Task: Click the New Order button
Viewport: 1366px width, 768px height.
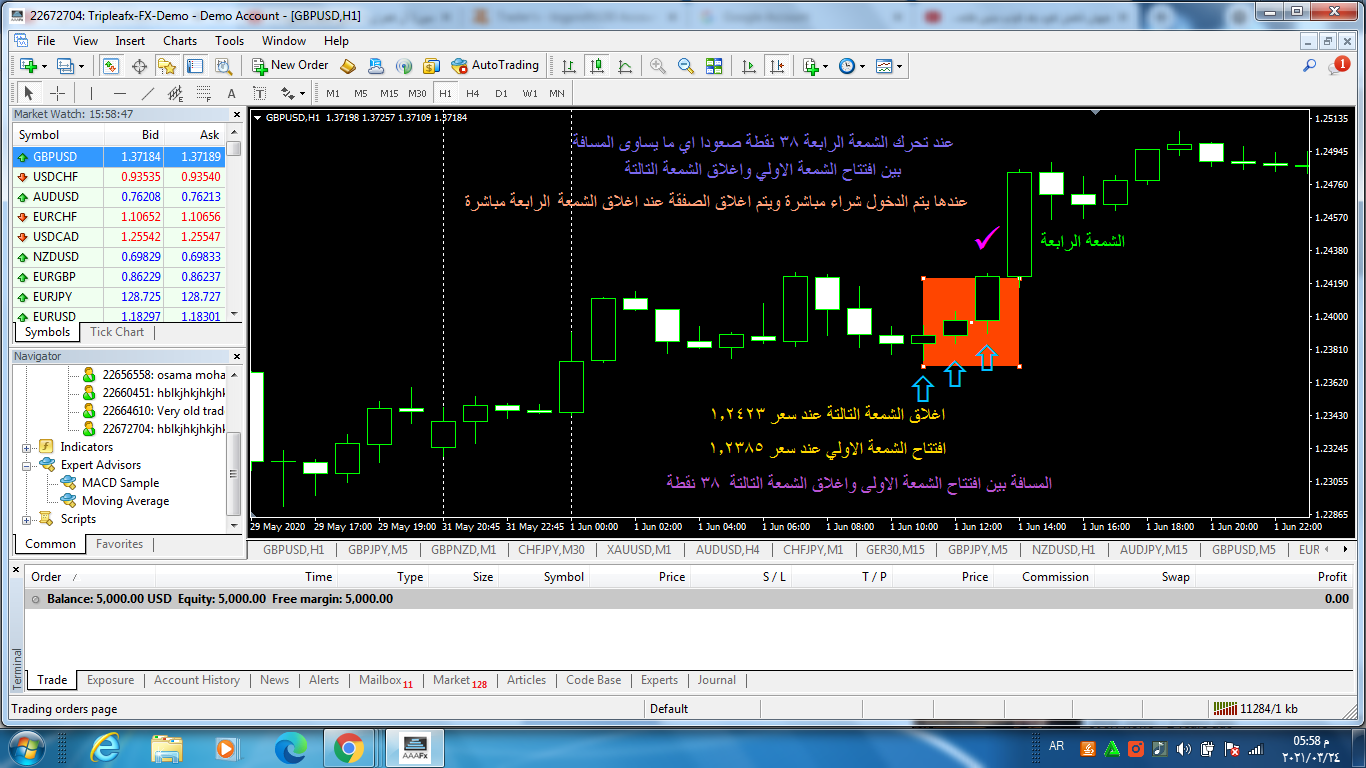Action: pos(289,66)
